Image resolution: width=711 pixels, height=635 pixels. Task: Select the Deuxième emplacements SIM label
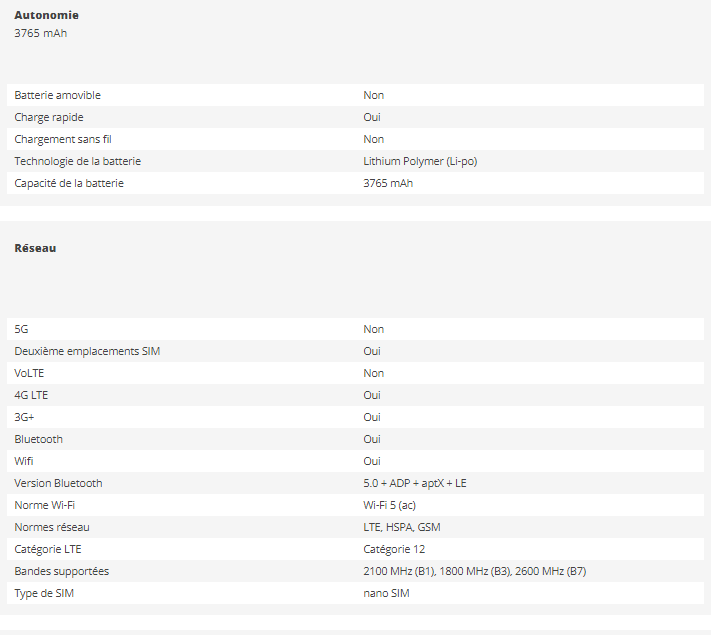87,351
